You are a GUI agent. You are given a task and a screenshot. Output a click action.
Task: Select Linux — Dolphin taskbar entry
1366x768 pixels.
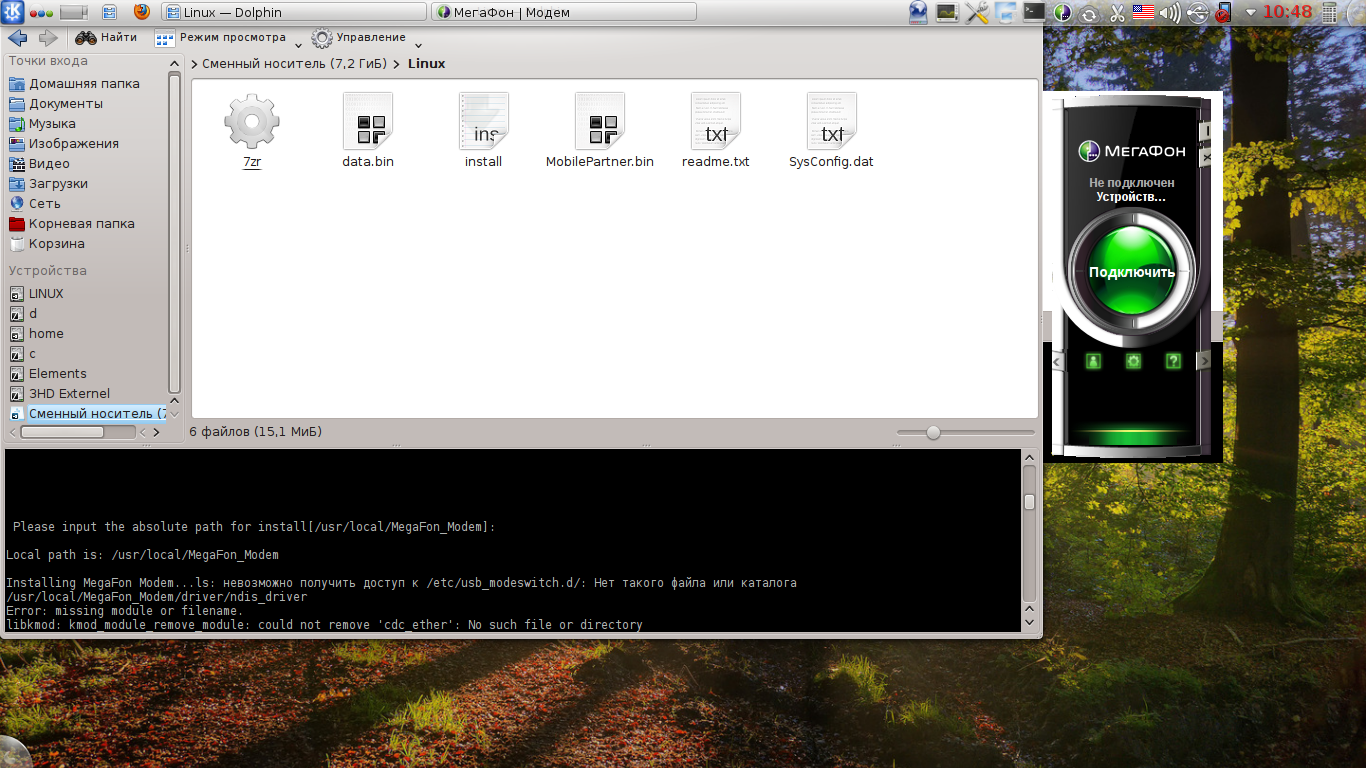pyautogui.click(x=294, y=12)
